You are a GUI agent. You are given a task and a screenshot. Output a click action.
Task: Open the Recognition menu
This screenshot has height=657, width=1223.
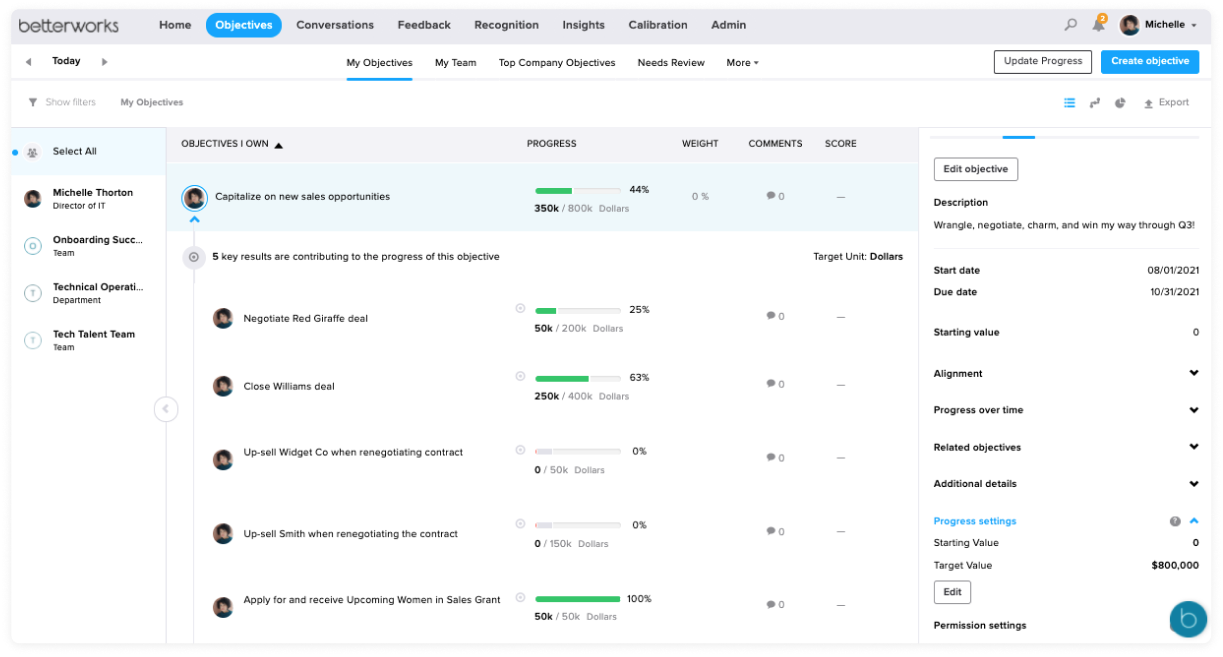(506, 25)
